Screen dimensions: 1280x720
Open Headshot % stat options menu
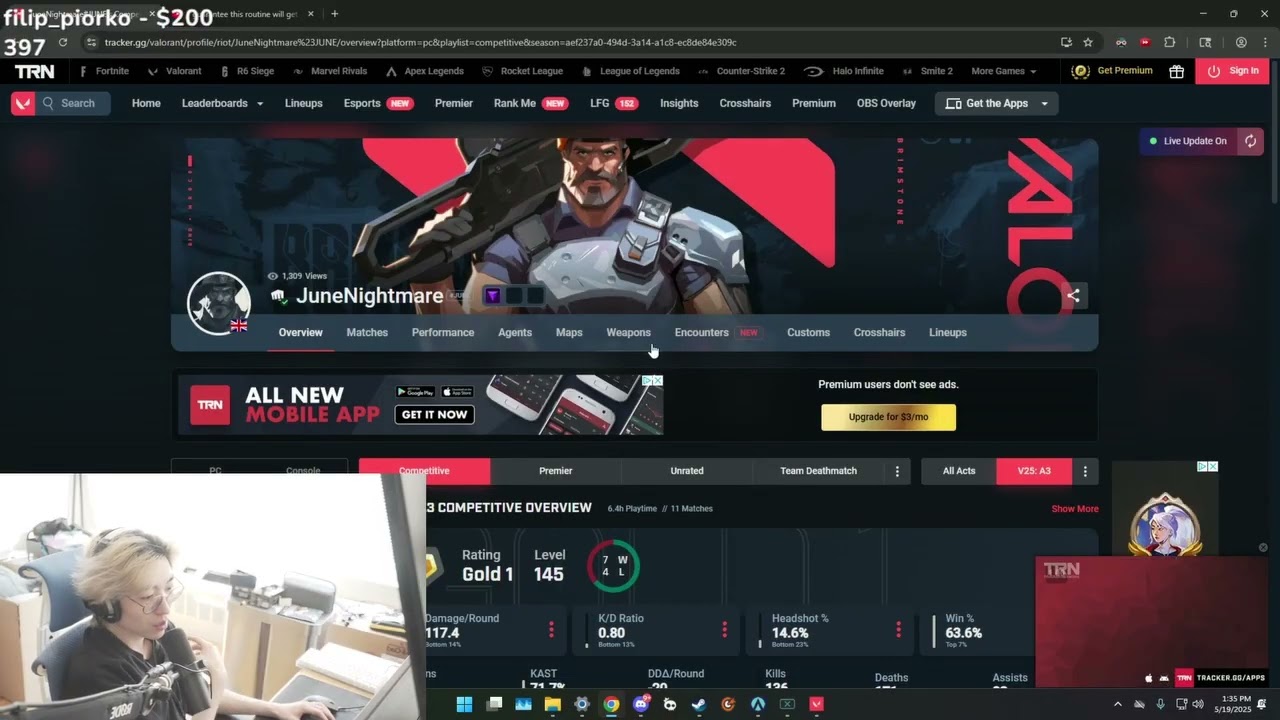898,629
